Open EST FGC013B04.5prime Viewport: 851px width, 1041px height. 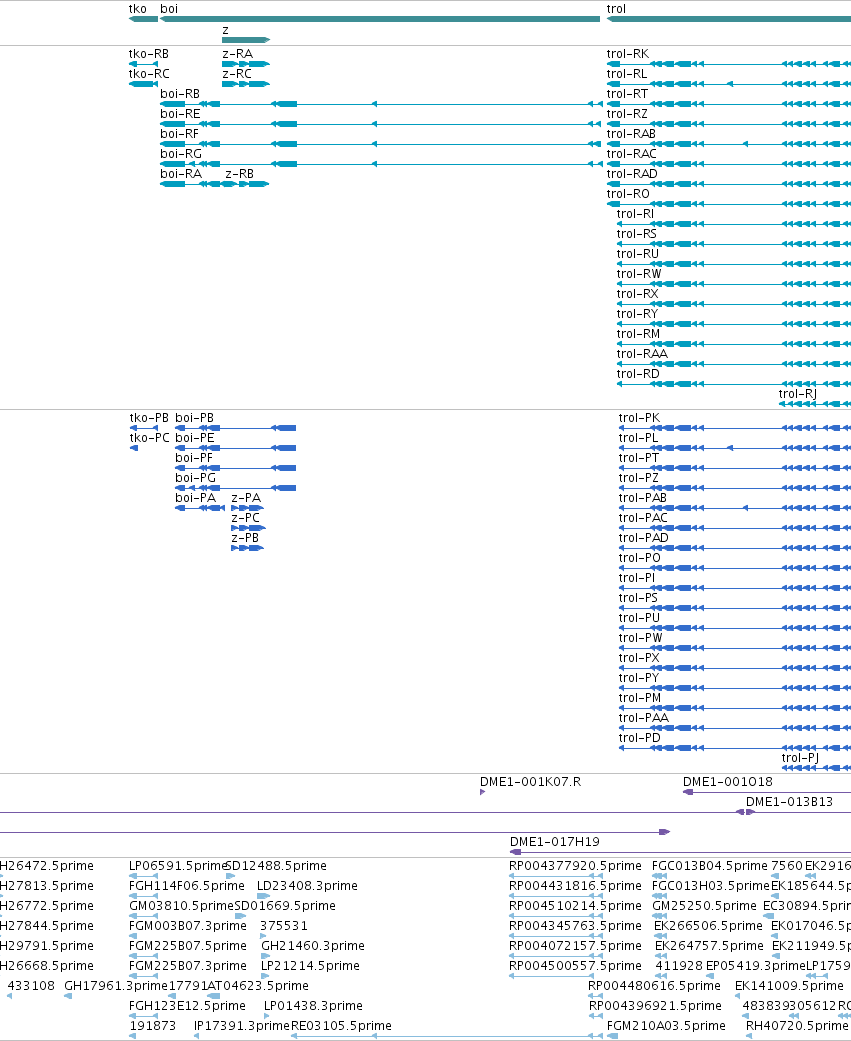tap(710, 866)
